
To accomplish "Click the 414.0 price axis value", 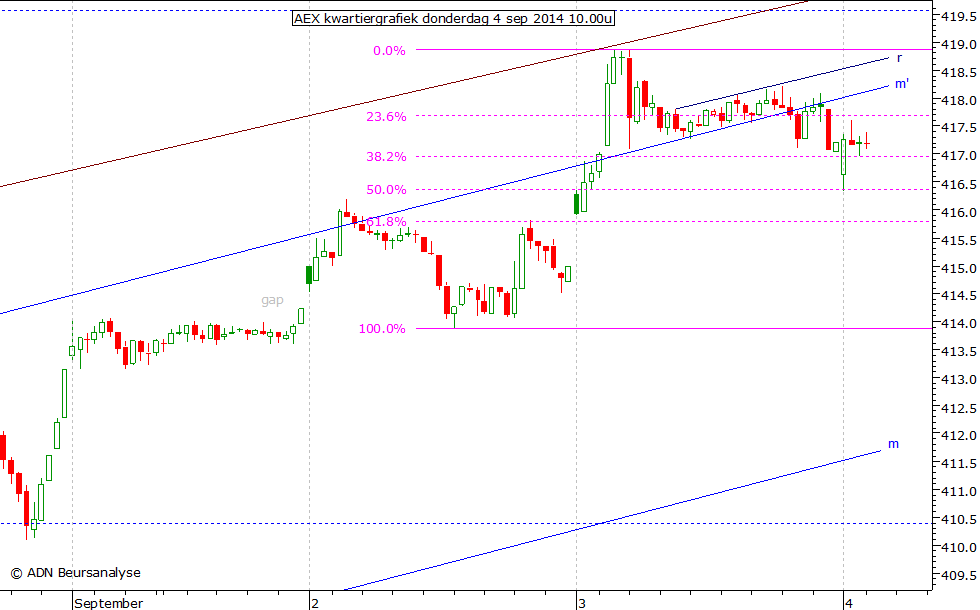I will [x=958, y=324].
